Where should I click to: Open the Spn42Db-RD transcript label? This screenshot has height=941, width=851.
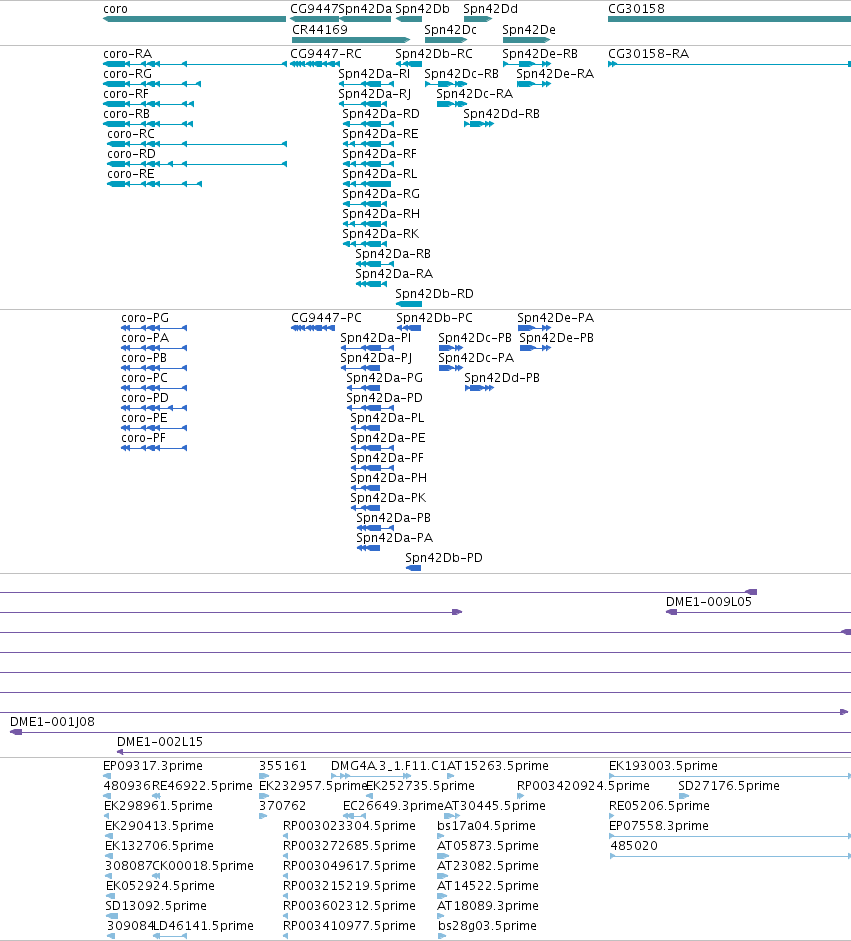(x=435, y=294)
